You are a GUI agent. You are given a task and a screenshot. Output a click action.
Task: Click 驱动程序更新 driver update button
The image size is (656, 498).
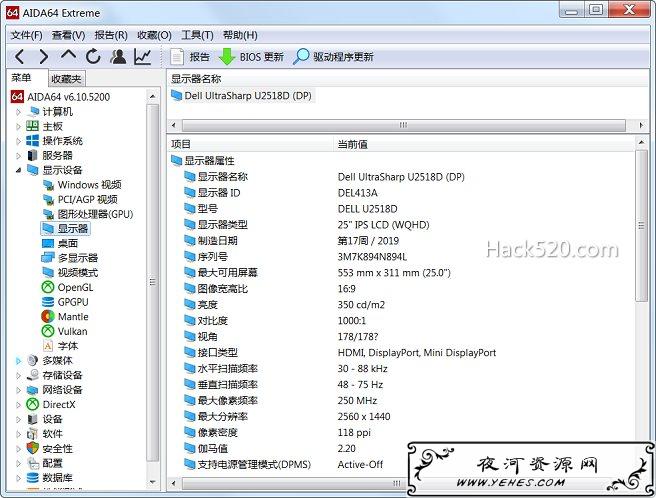(x=333, y=56)
